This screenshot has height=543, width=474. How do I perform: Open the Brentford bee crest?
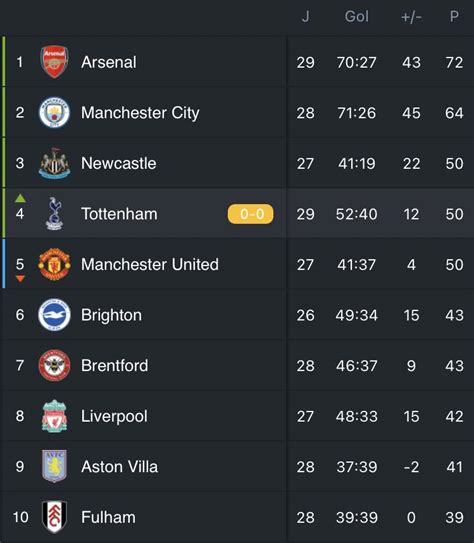pyautogui.click(x=54, y=365)
